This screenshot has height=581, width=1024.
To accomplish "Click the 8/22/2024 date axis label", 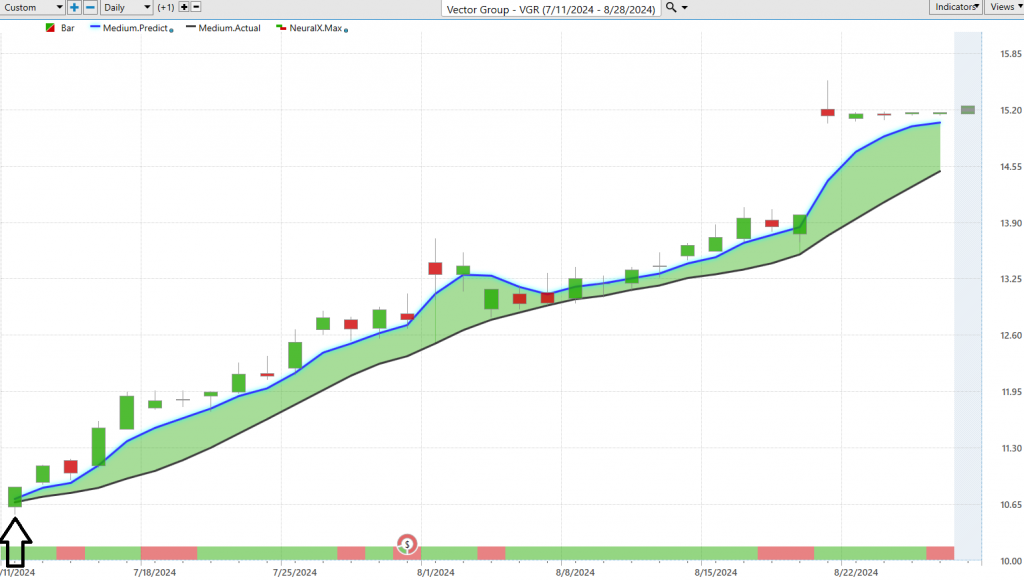I will click(856, 573).
